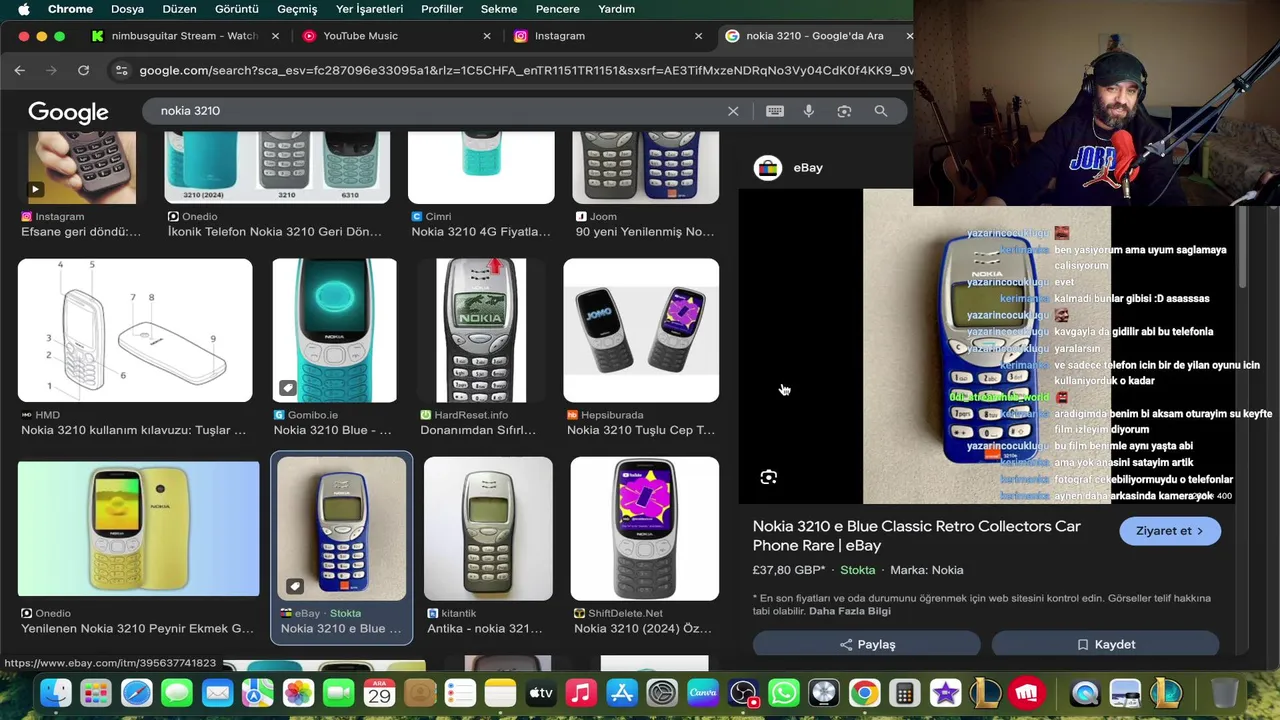
Task: Open Calculator from the Dock
Action: (905, 692)
